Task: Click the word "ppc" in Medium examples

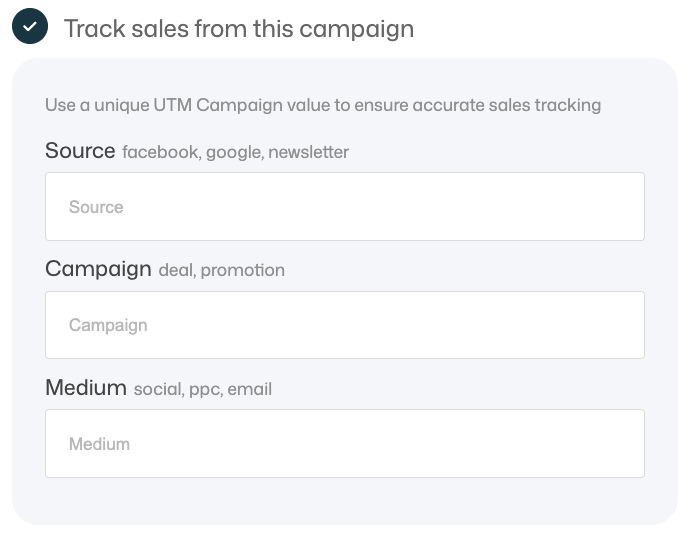Action: (x=205, y=389)
